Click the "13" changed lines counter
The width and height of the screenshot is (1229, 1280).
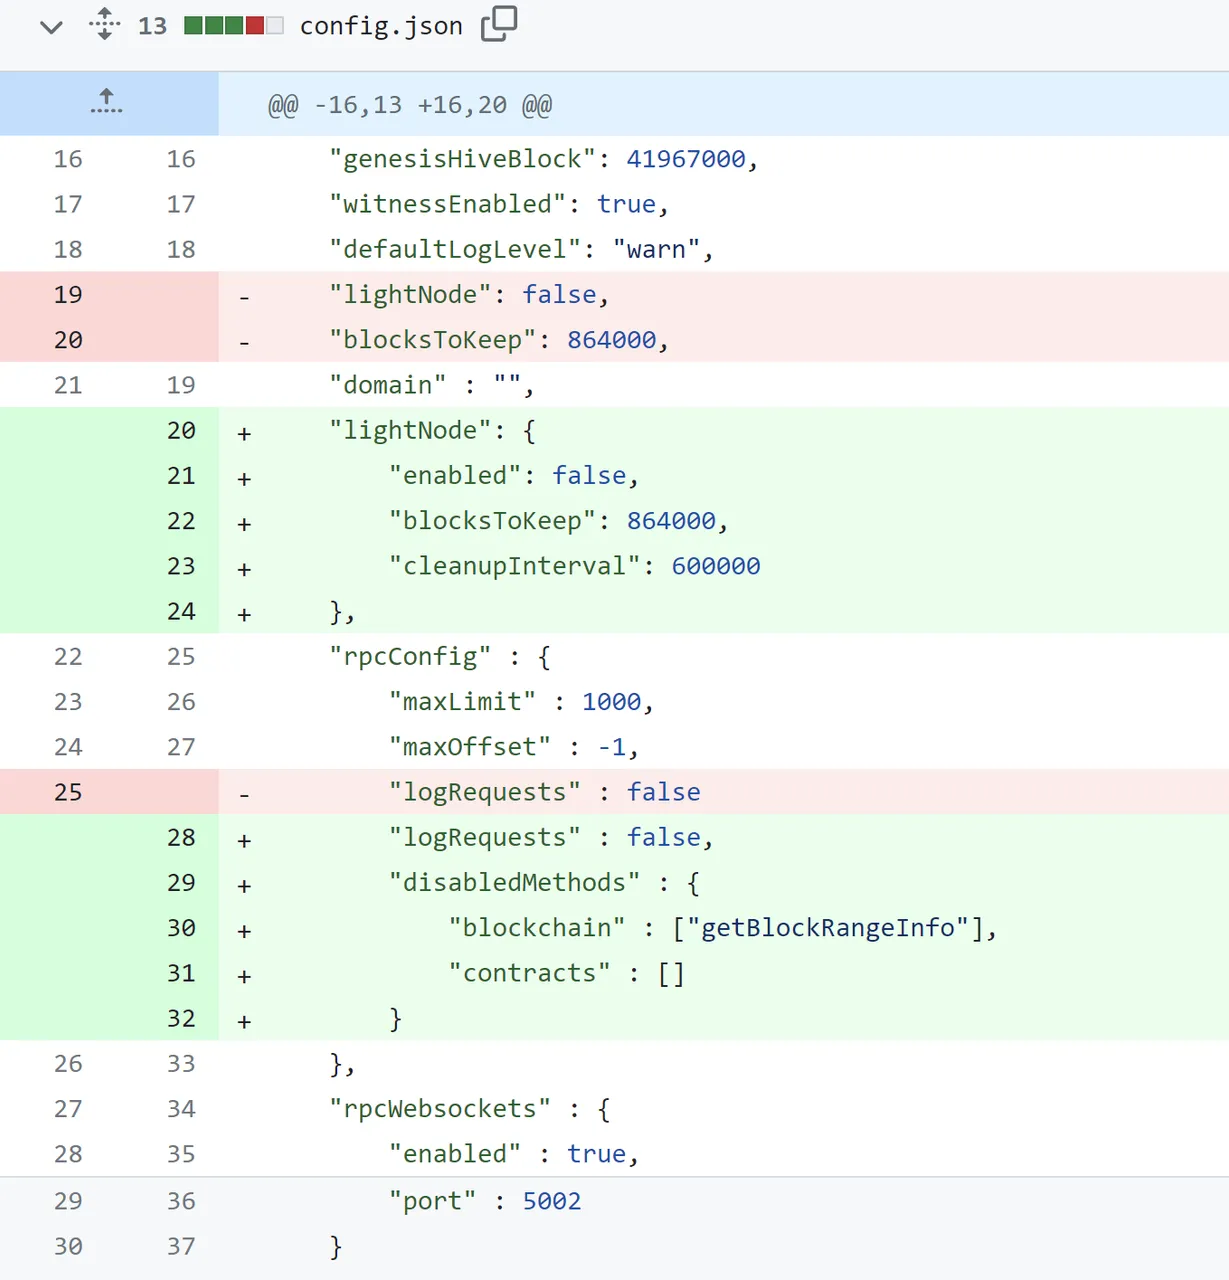click(x=151, y=25)
